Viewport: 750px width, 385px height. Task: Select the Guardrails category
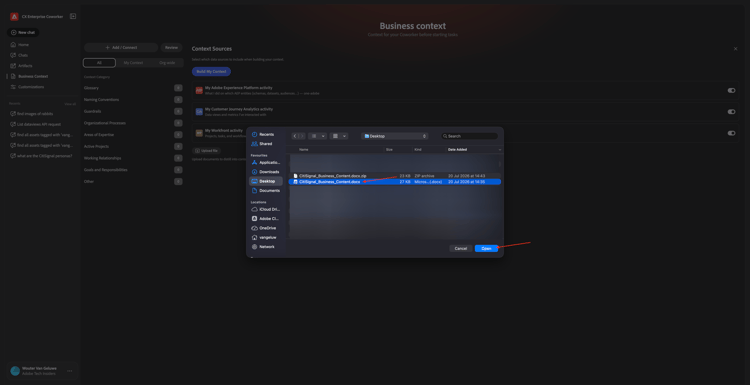(133, 111)
